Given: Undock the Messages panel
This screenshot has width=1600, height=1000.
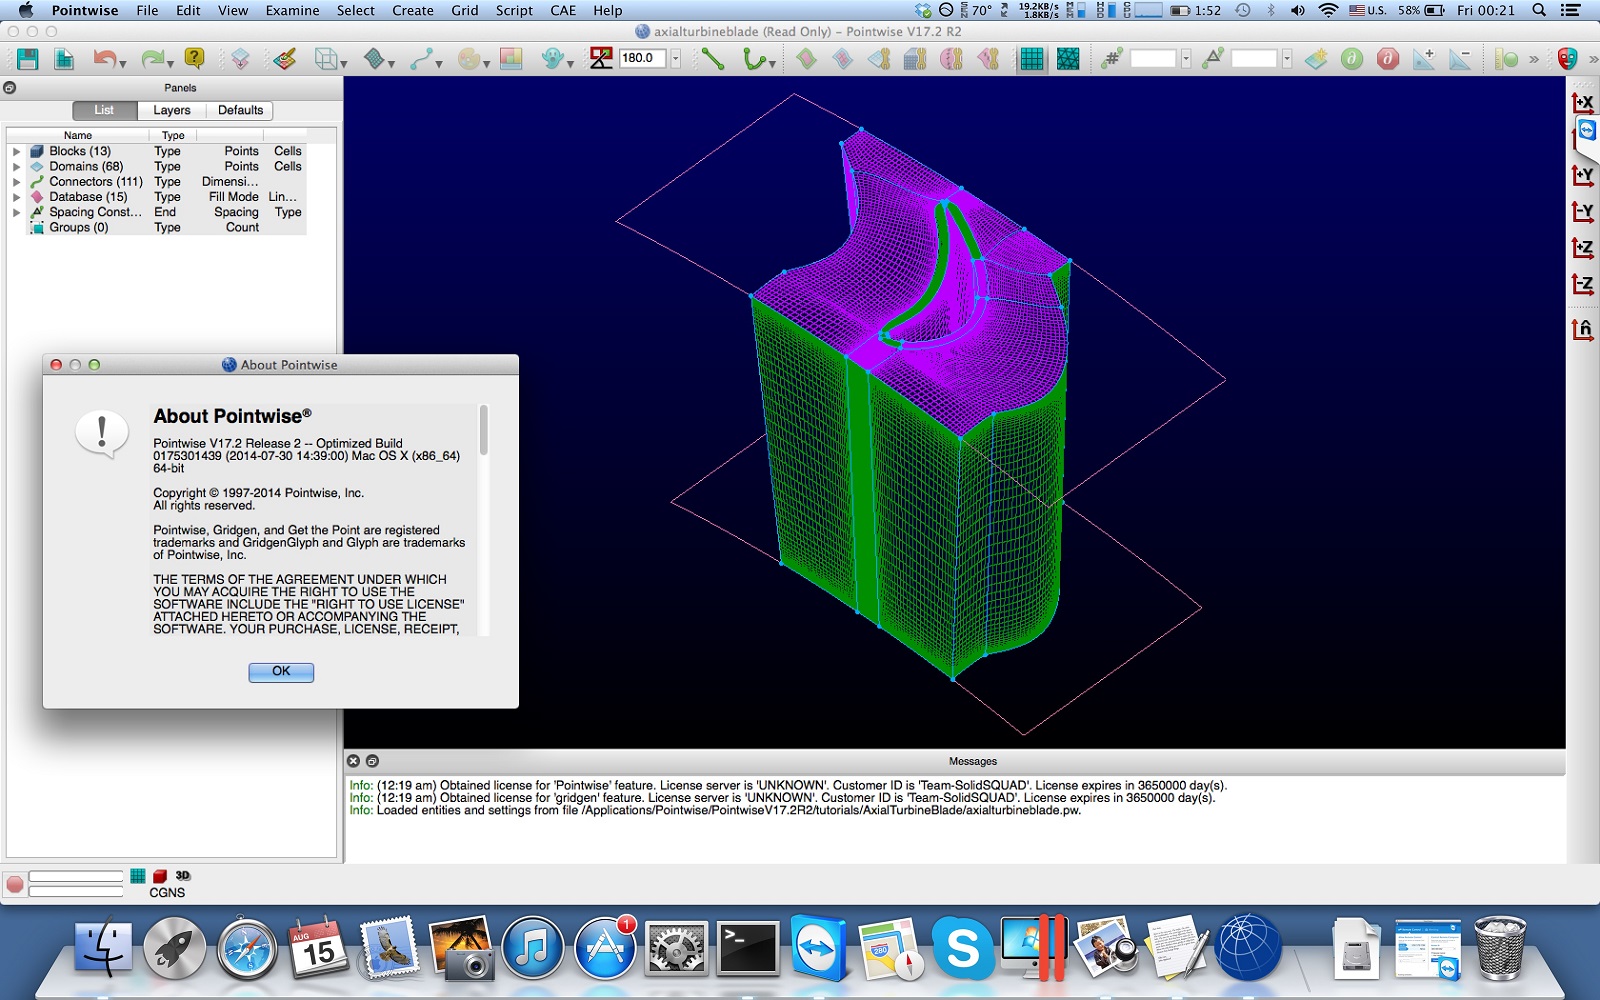Looking at the screenshot, I should pyautogui.click(x=372, y=761).
